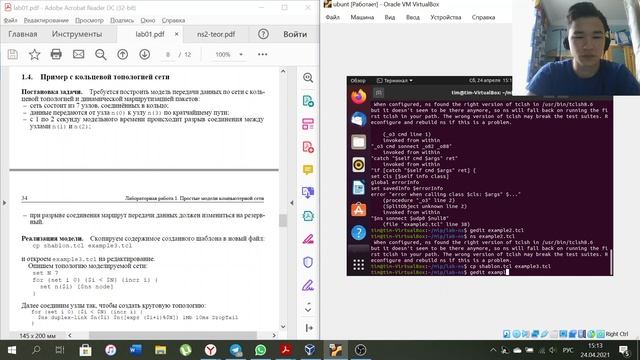
Task: Switch to the Инструменты tab in Acrobat
Action: [77, 34]
